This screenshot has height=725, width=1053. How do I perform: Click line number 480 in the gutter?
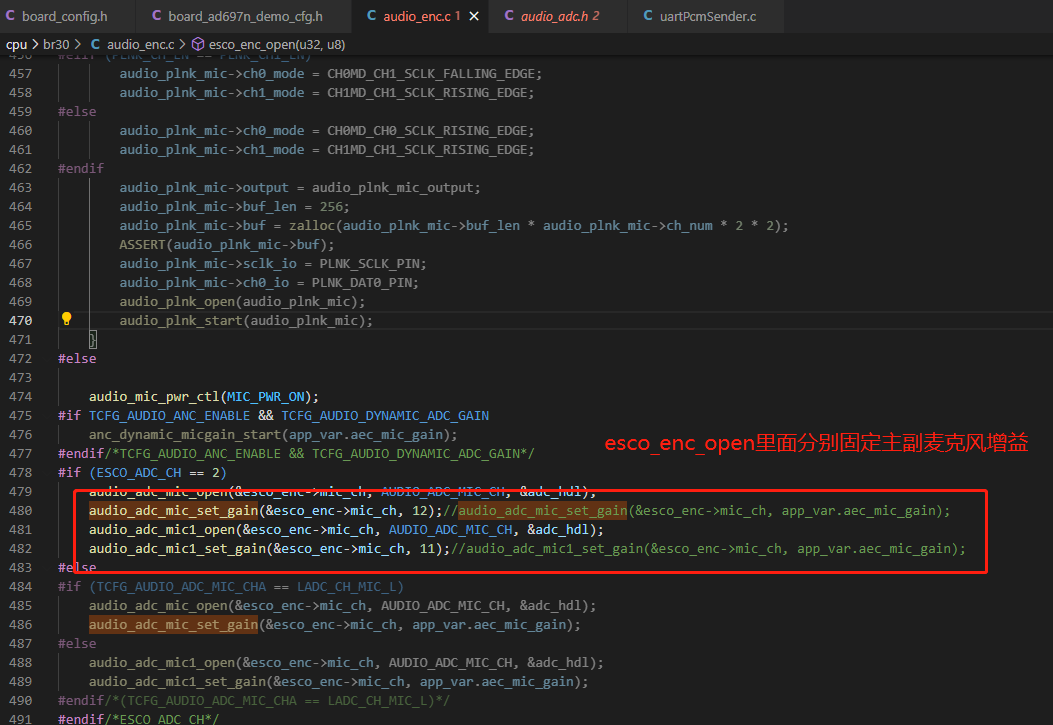pyautogui.click(x=20, y=510)
